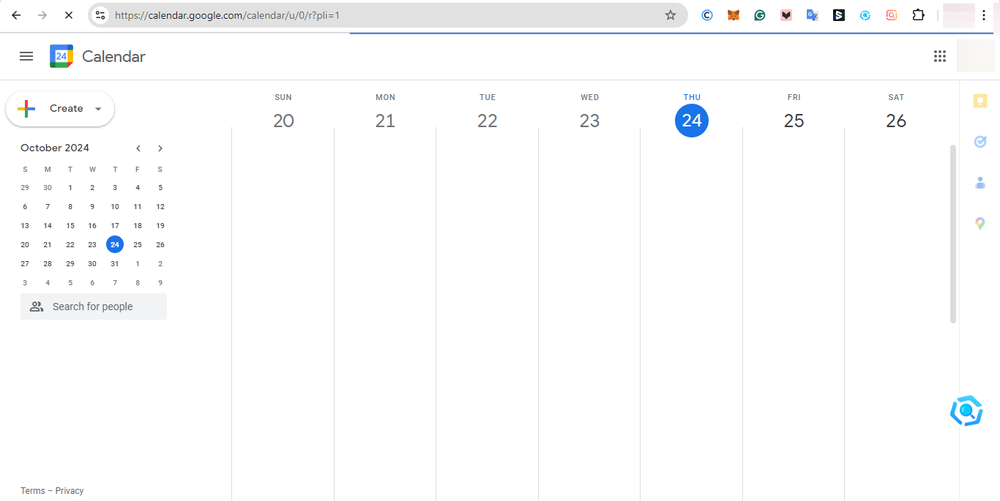Image resolution: width=1000 pixels, height=501 pixels.
Task: Open the blue C extension
Action: [707, 15]
